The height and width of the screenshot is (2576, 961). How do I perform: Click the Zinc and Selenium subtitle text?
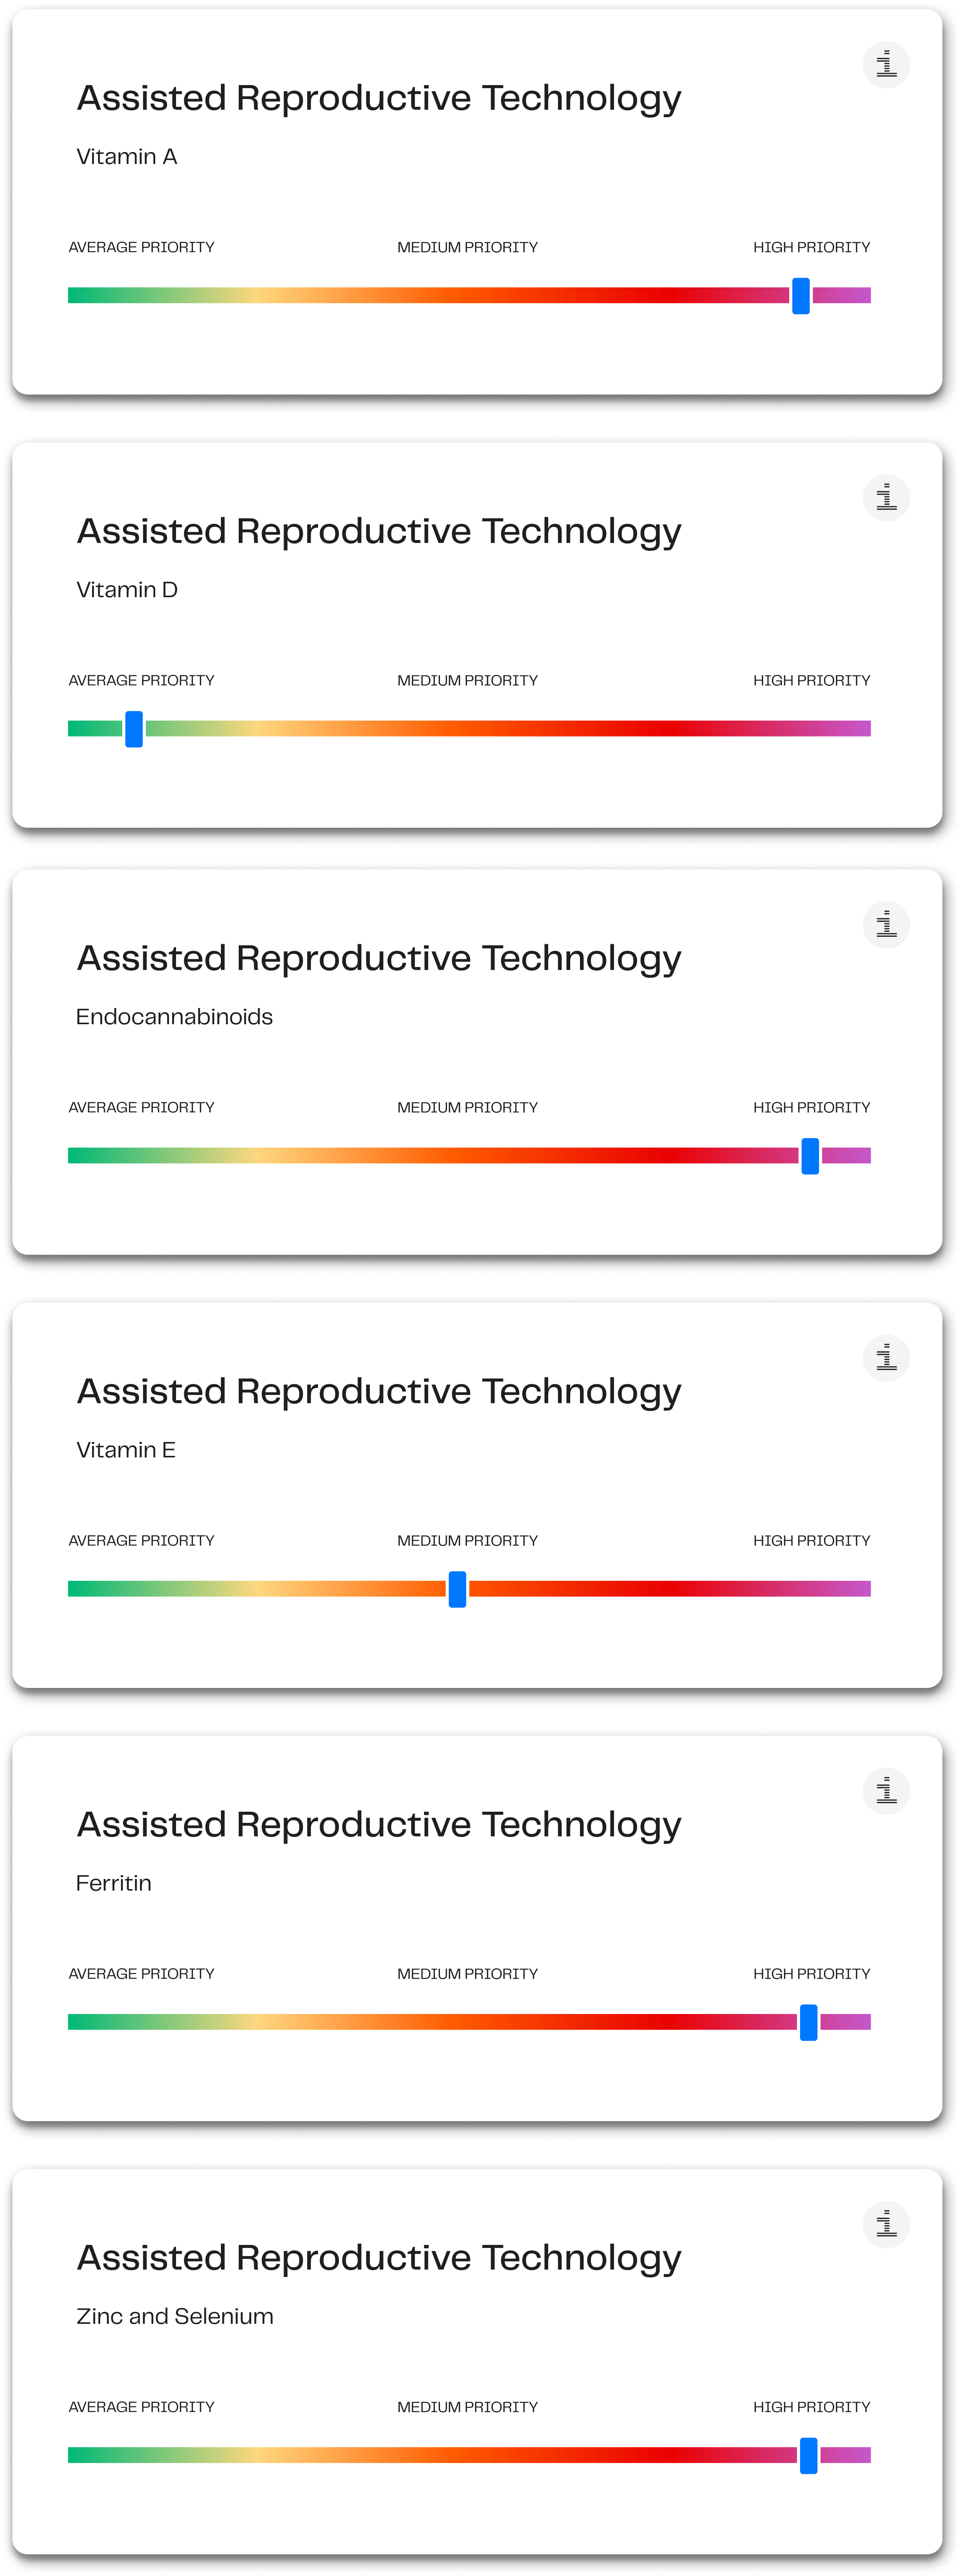click(x=175, y=2316)
